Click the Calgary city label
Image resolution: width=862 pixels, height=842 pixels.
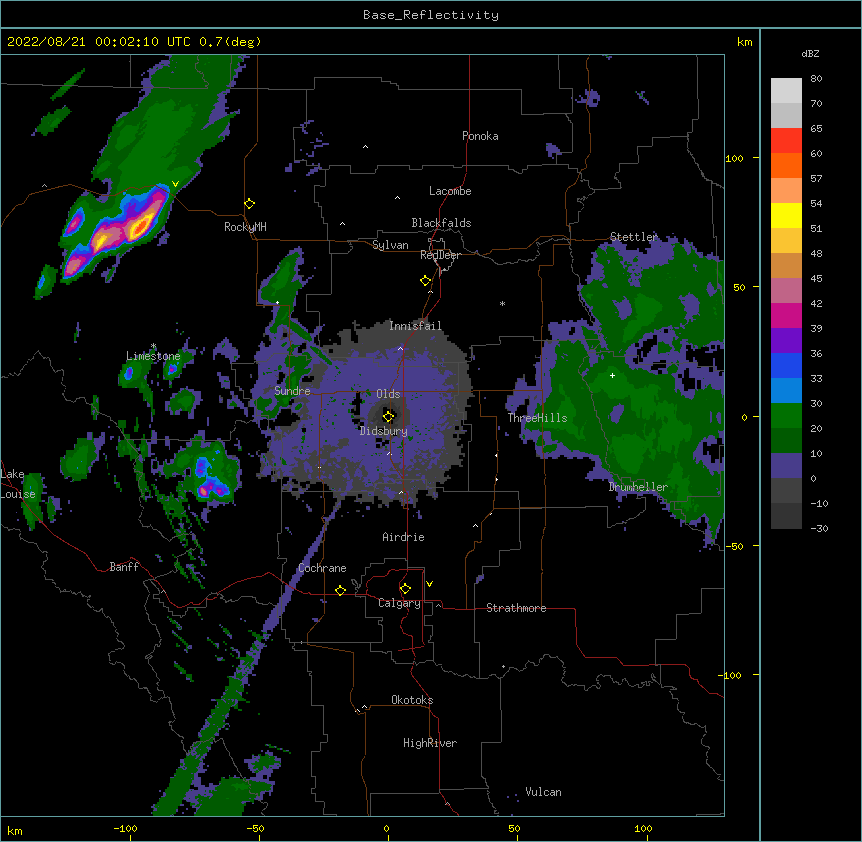point(399,603)
